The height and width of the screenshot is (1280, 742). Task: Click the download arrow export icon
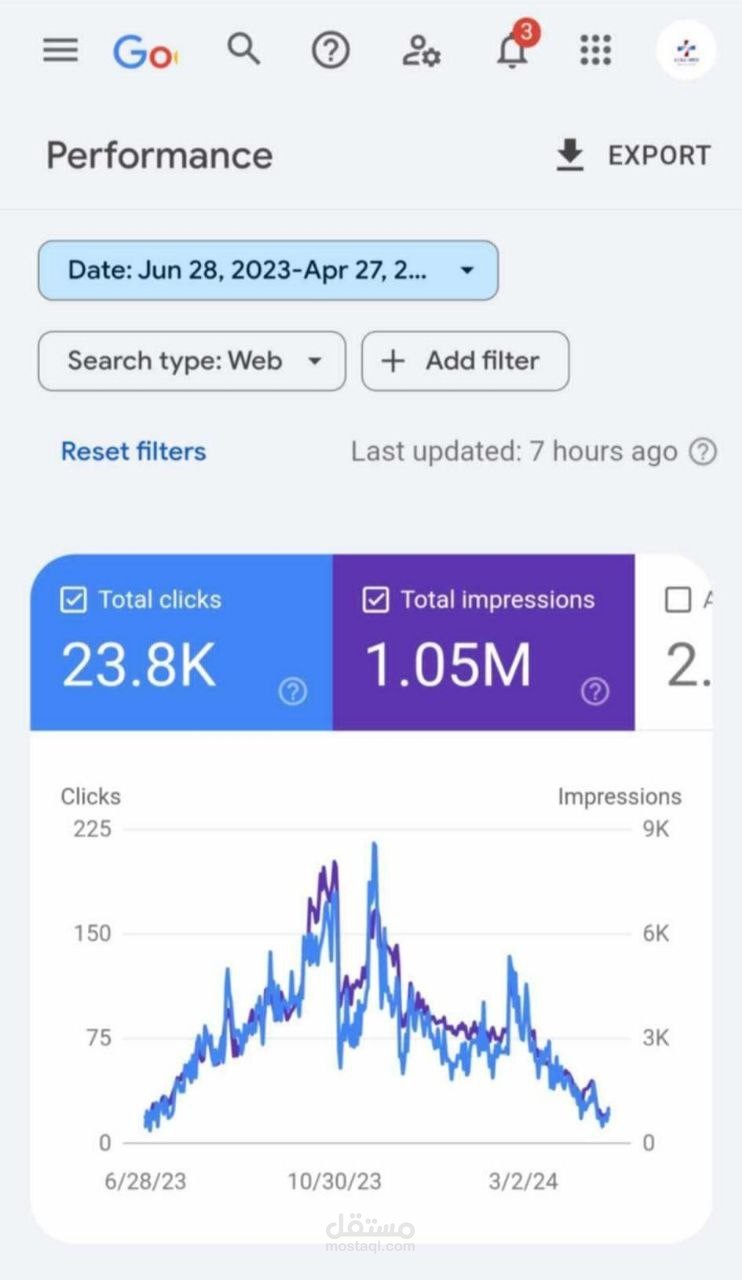(x=570, y=156)
